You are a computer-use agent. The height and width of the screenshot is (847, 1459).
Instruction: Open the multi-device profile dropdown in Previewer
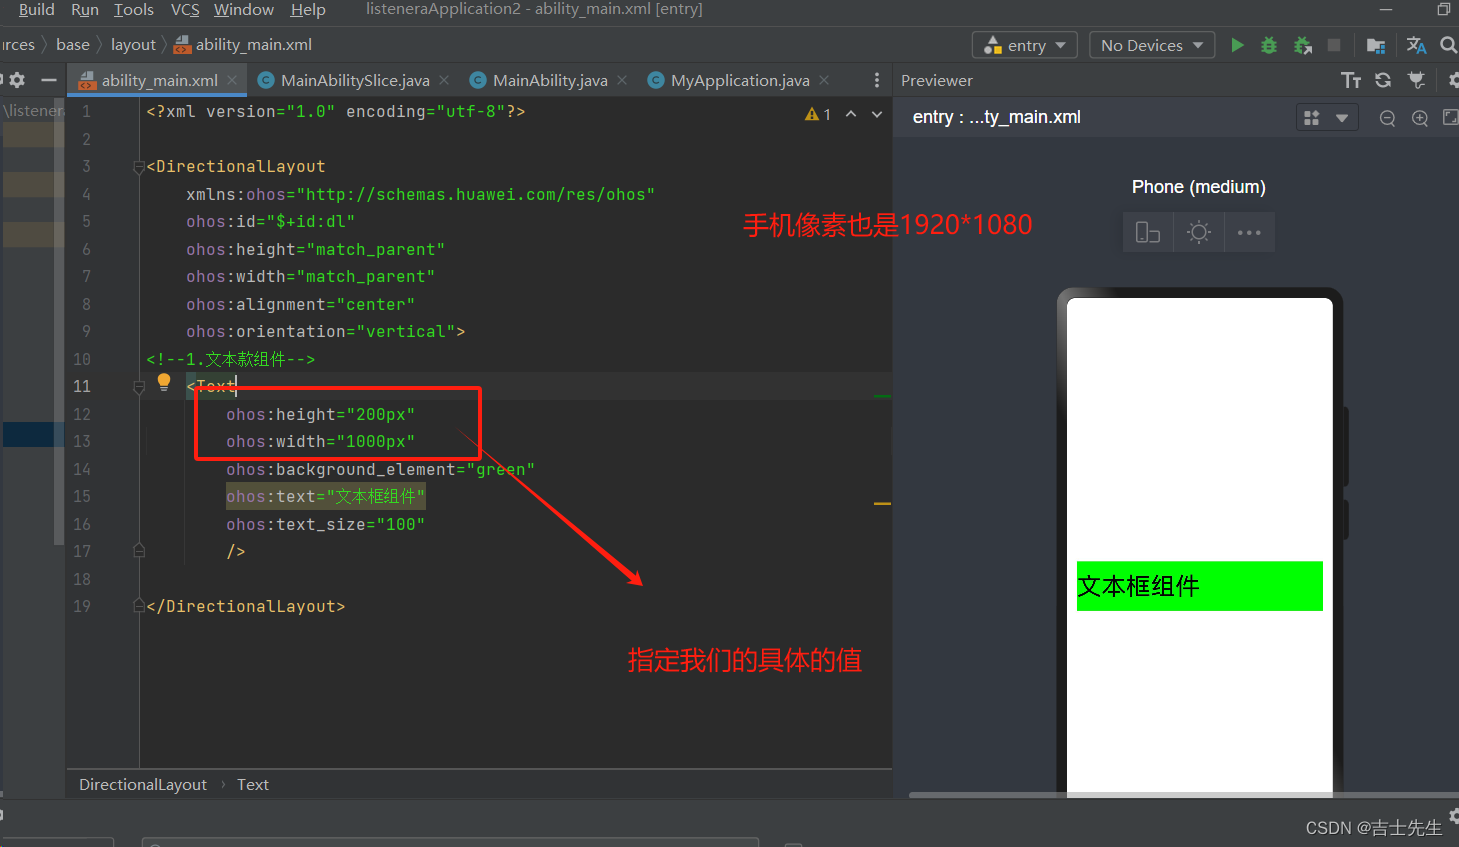tap(1326, 118)
